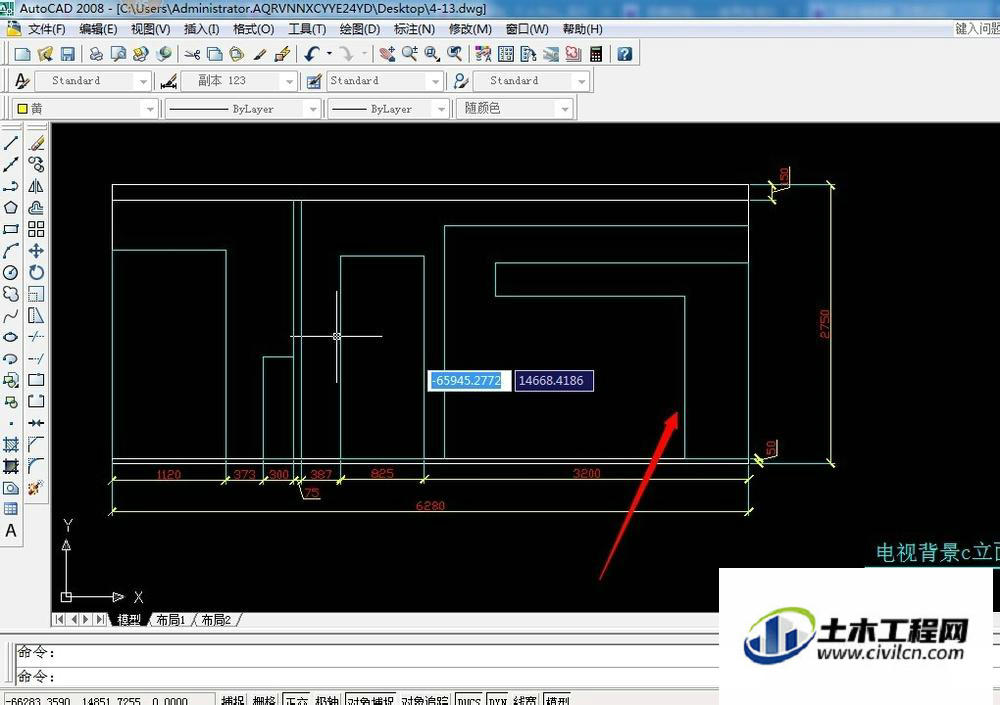This screenshot has height=705, width=1000.
Task: Select the 模型 model tab
Action: coord(129,620)
